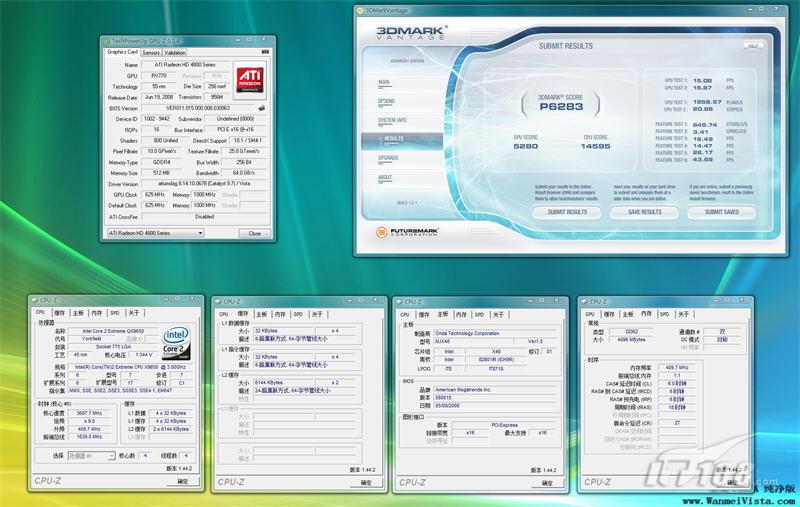Viewport: 800px width, 507px height.
Task: Click the Onda Technology Corporation manufacturer field
Action: (494, 333)
